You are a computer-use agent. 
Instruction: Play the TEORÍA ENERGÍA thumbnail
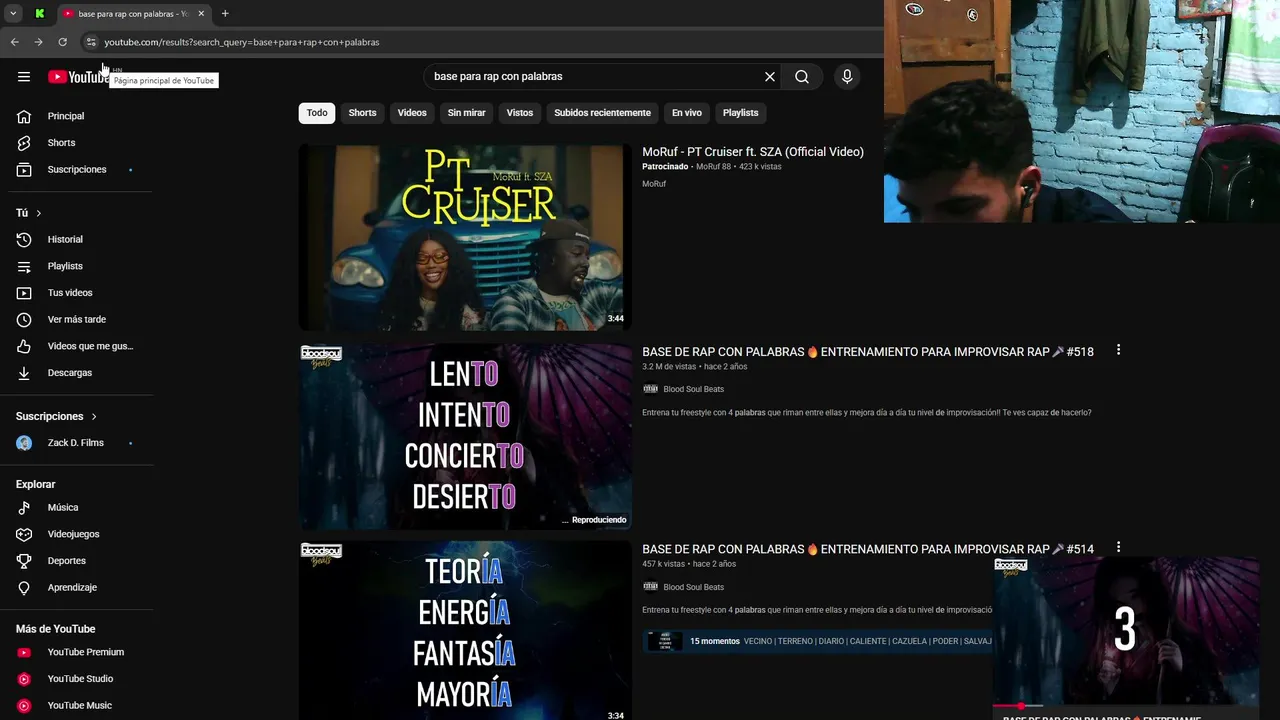[465, 630]
